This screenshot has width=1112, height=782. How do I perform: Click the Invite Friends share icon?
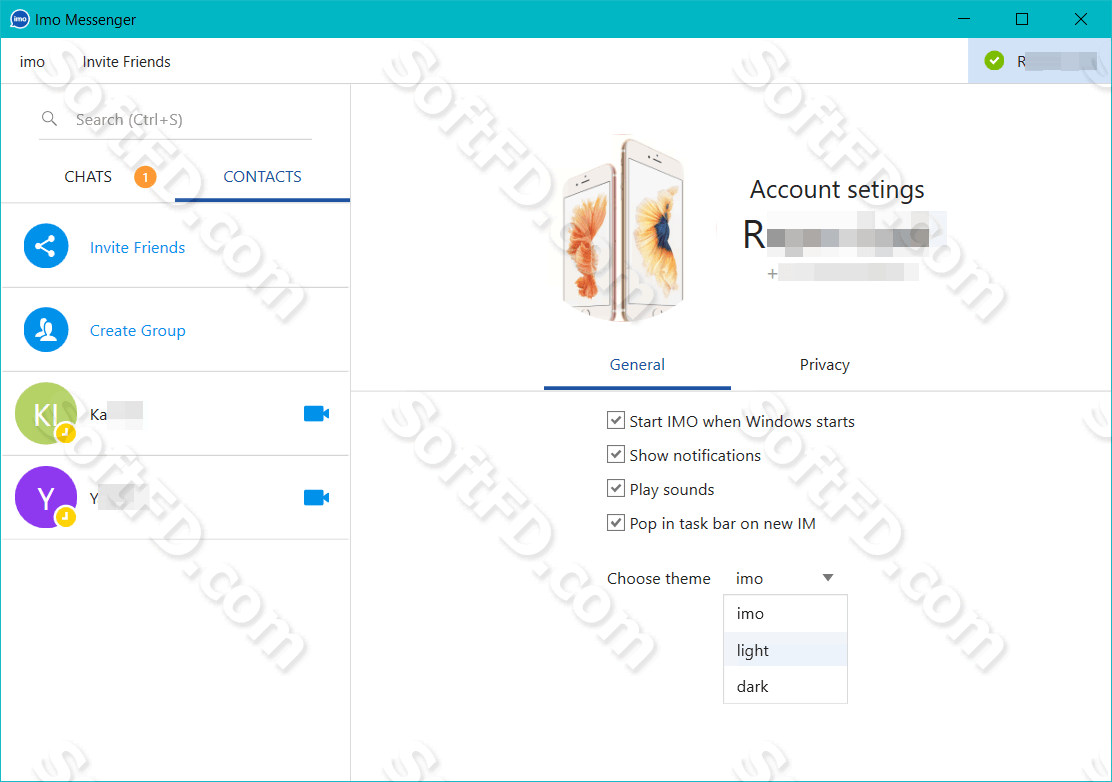point(46,246)
